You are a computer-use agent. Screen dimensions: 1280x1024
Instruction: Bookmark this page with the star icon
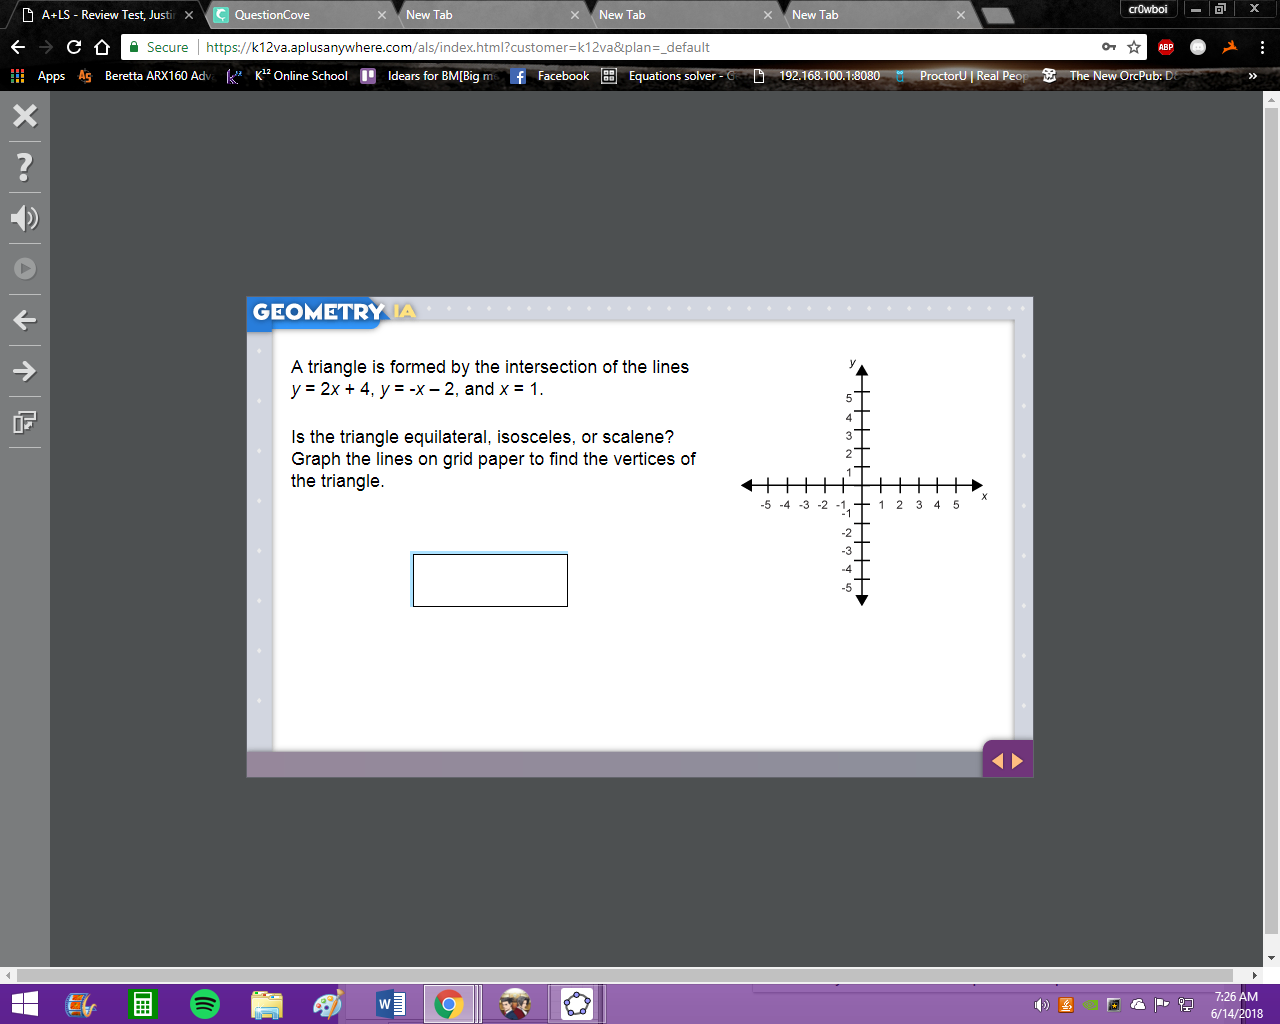[x=1134, y=47]
